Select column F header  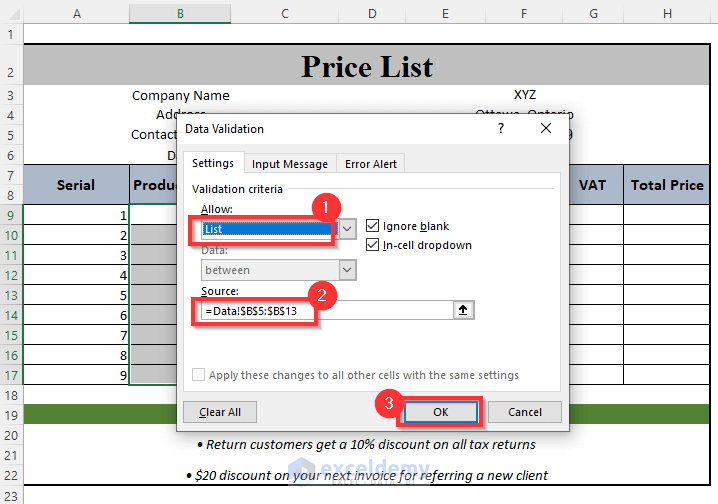pyautogui.click(x=524, y=14)
